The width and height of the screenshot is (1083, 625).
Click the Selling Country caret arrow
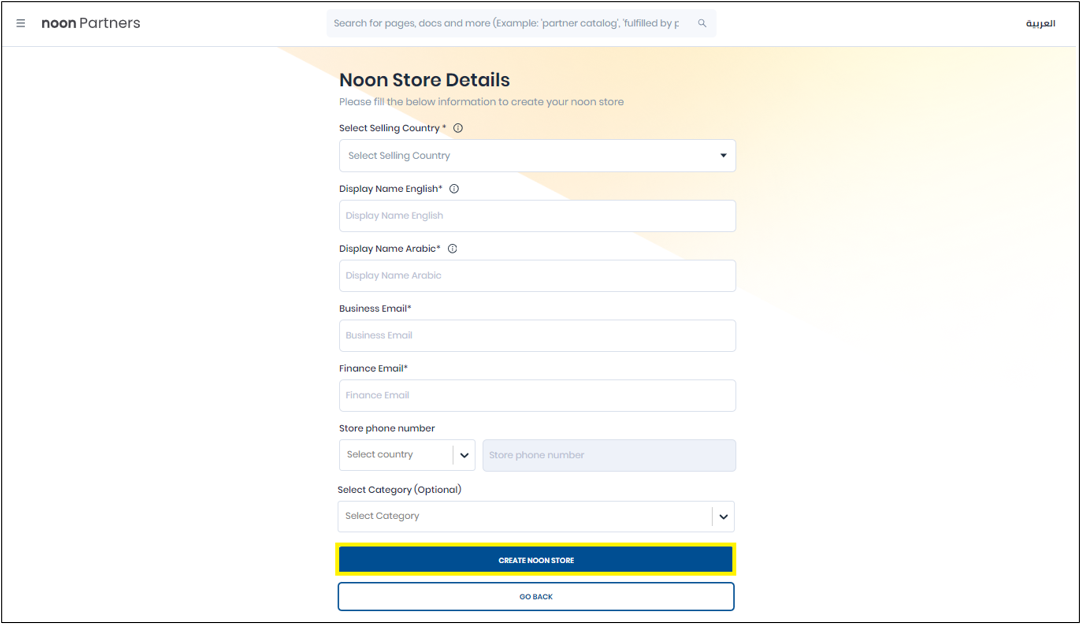coord(723,156)
